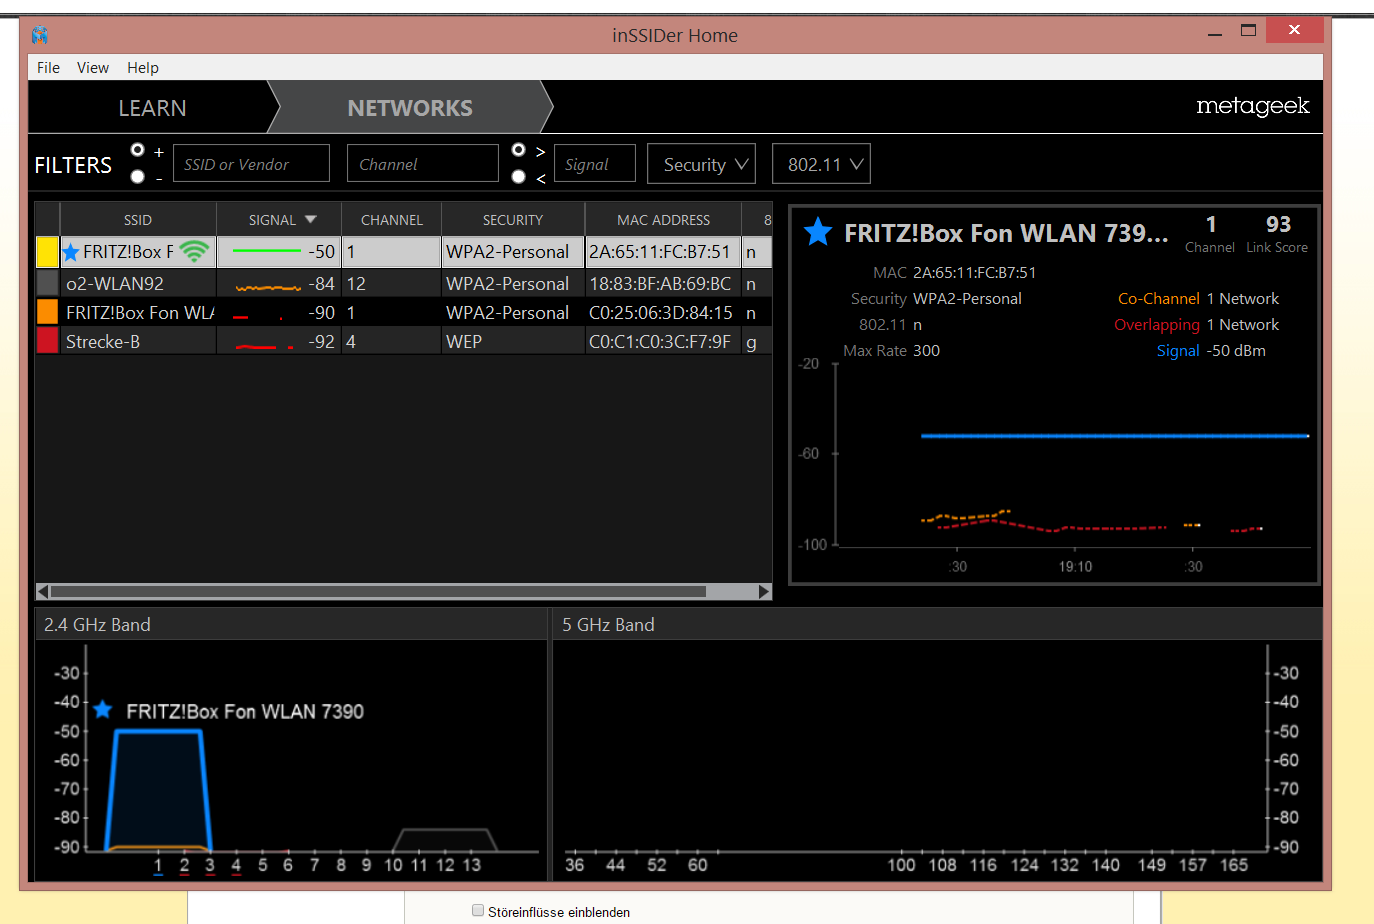Sort by SSID column header
1374x924 pixels.
coord(138,220)
